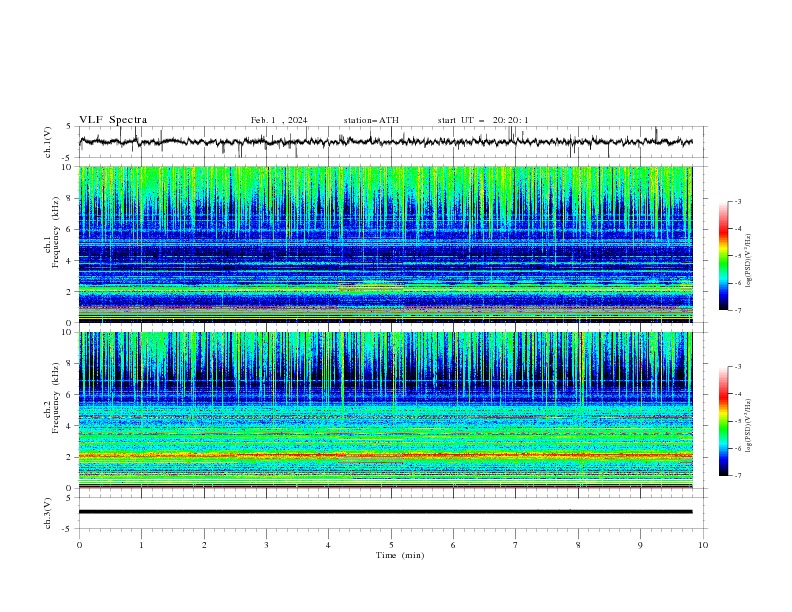792x612 pixels.
Task: Select the "start UT = 20:20: 1" text
Action: tap(483, 120)
